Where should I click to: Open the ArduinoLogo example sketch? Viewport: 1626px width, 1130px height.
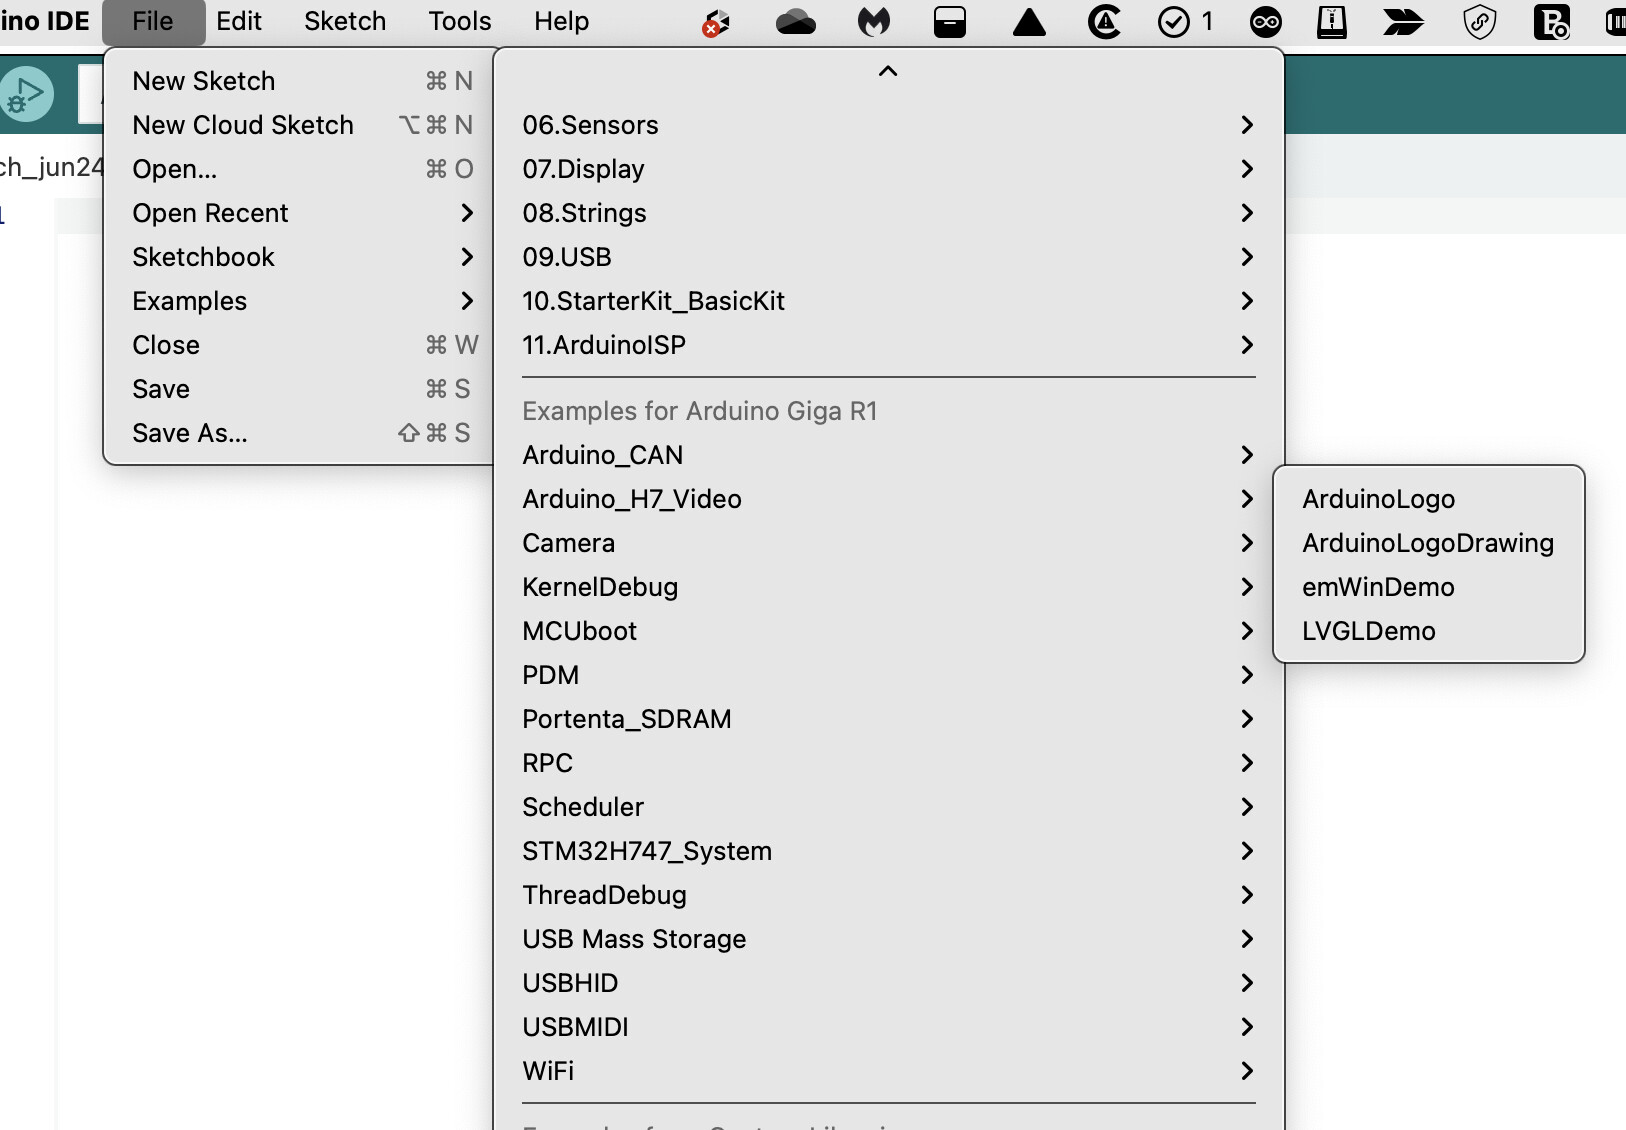coord(1429,499)
